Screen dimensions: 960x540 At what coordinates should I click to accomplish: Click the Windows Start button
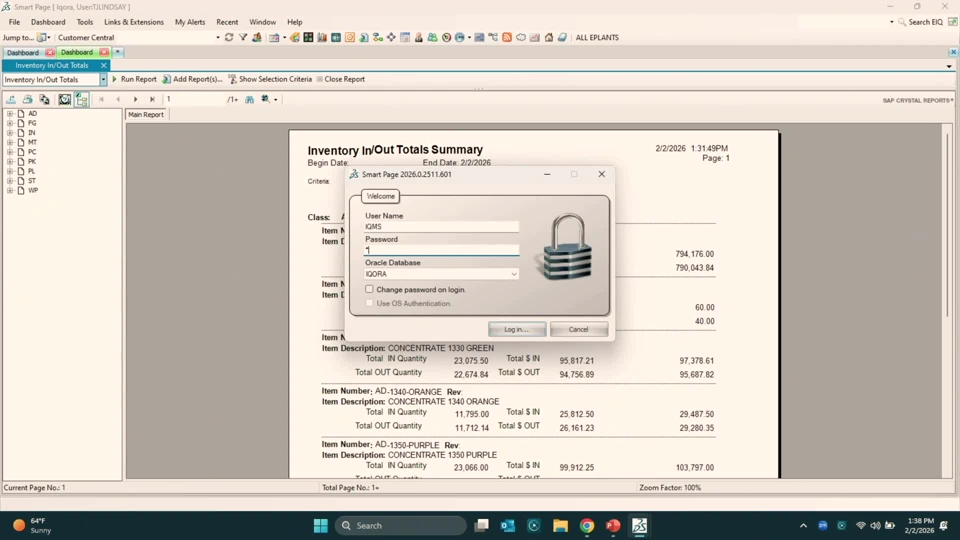(x=321, y=525)
